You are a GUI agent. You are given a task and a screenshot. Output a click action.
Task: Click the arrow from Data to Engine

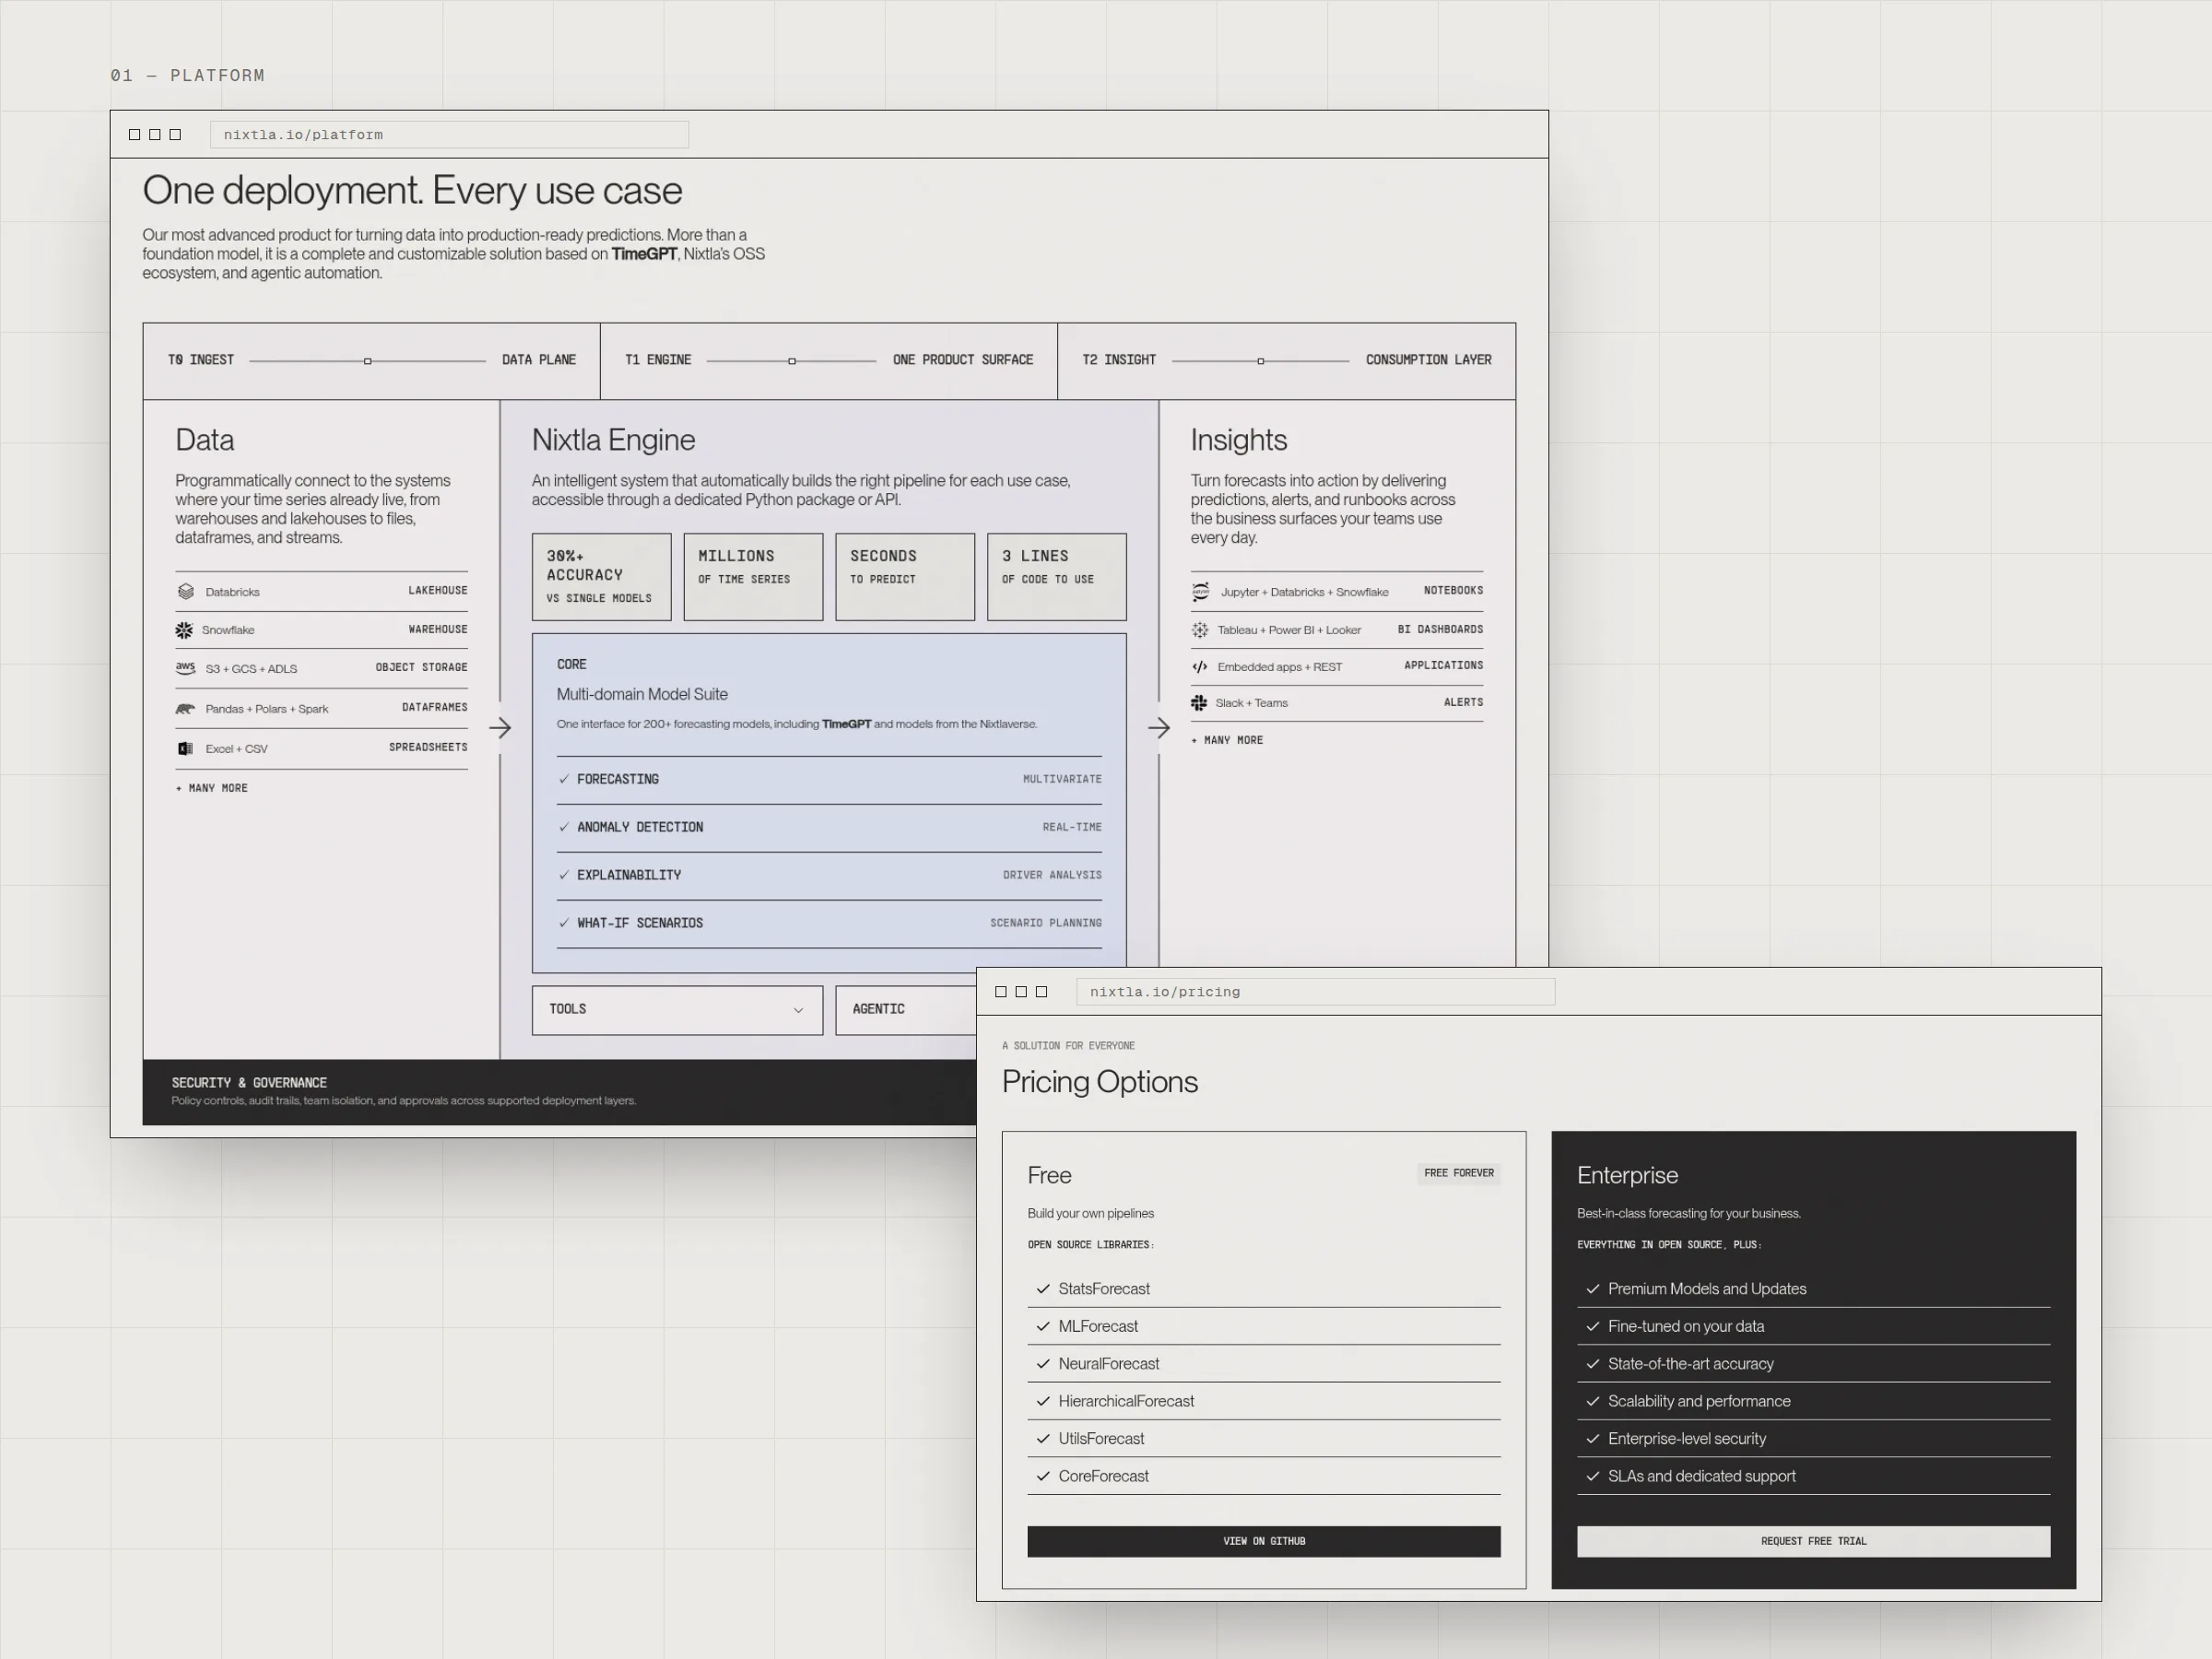(x=500, y=728)
